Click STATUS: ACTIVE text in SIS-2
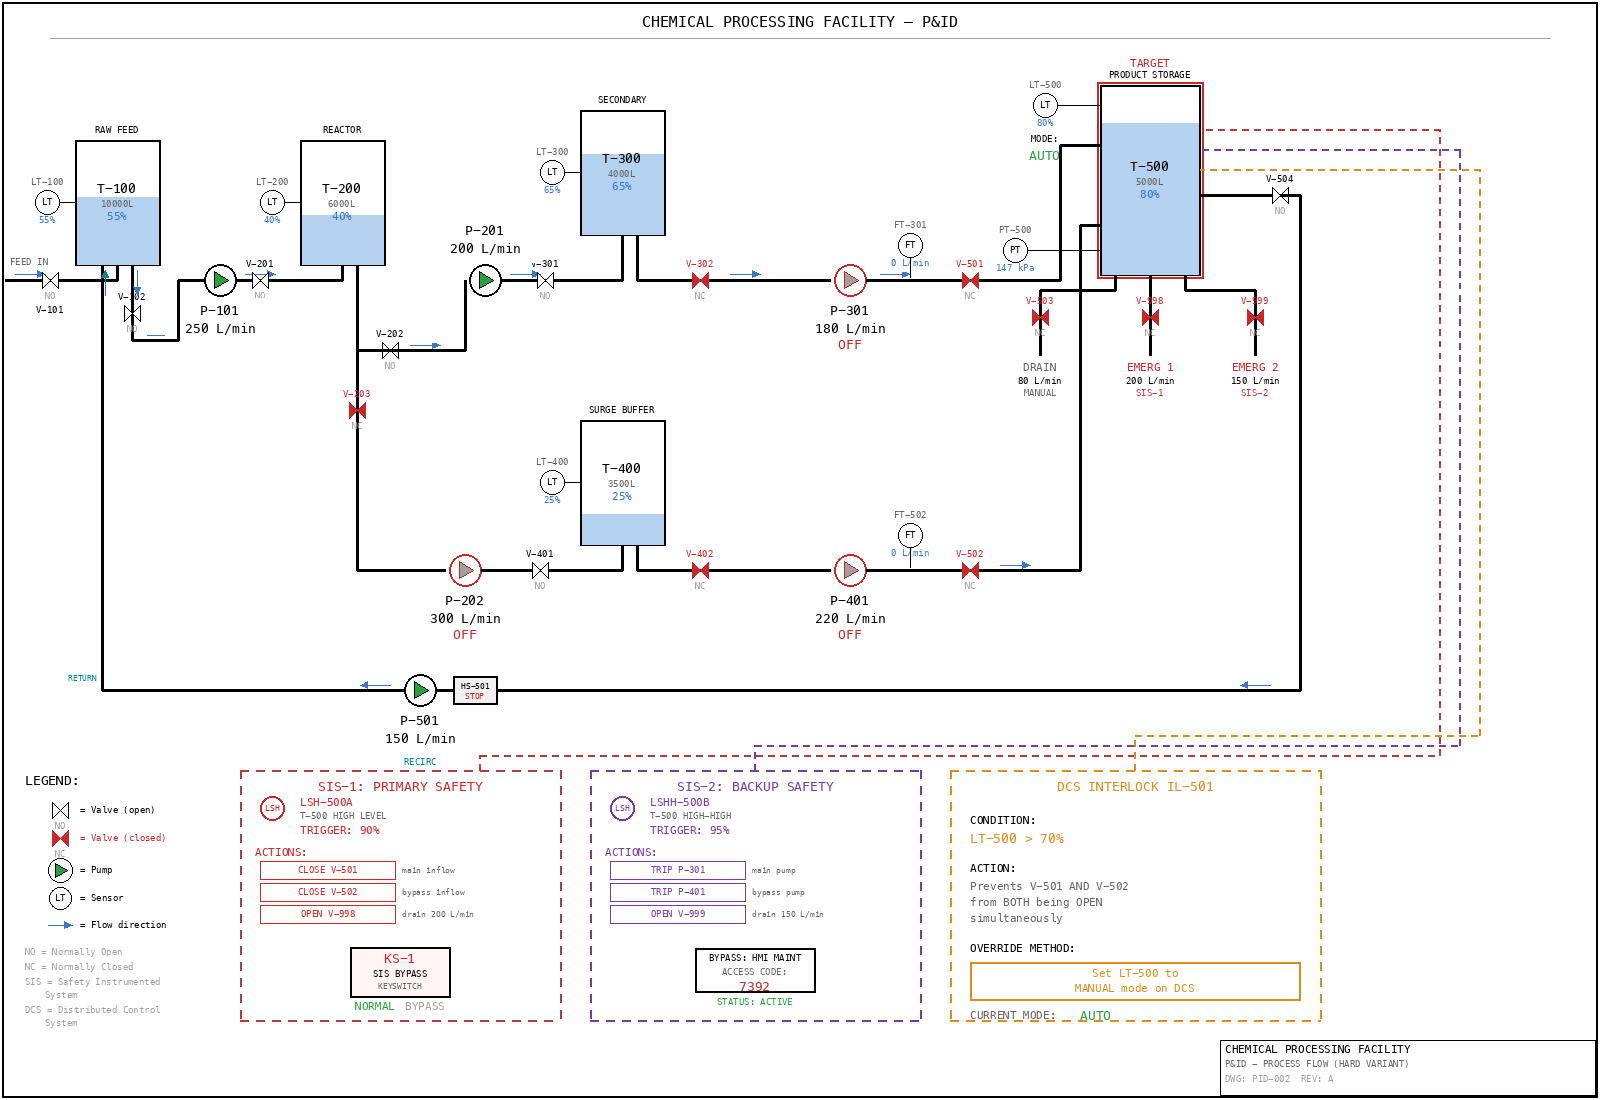This screenshot has height=1100, width=1600. coord(755,1002)
